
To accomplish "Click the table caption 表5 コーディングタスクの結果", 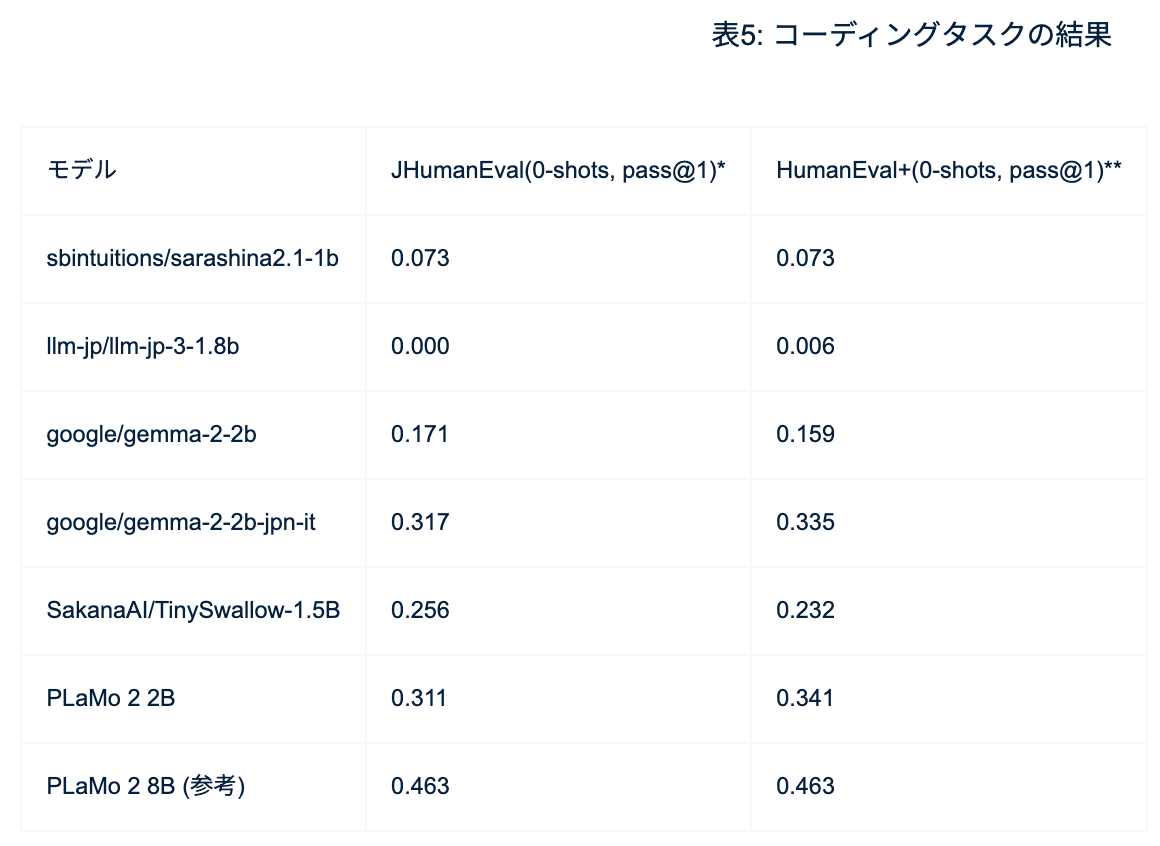I will (911, 35).
